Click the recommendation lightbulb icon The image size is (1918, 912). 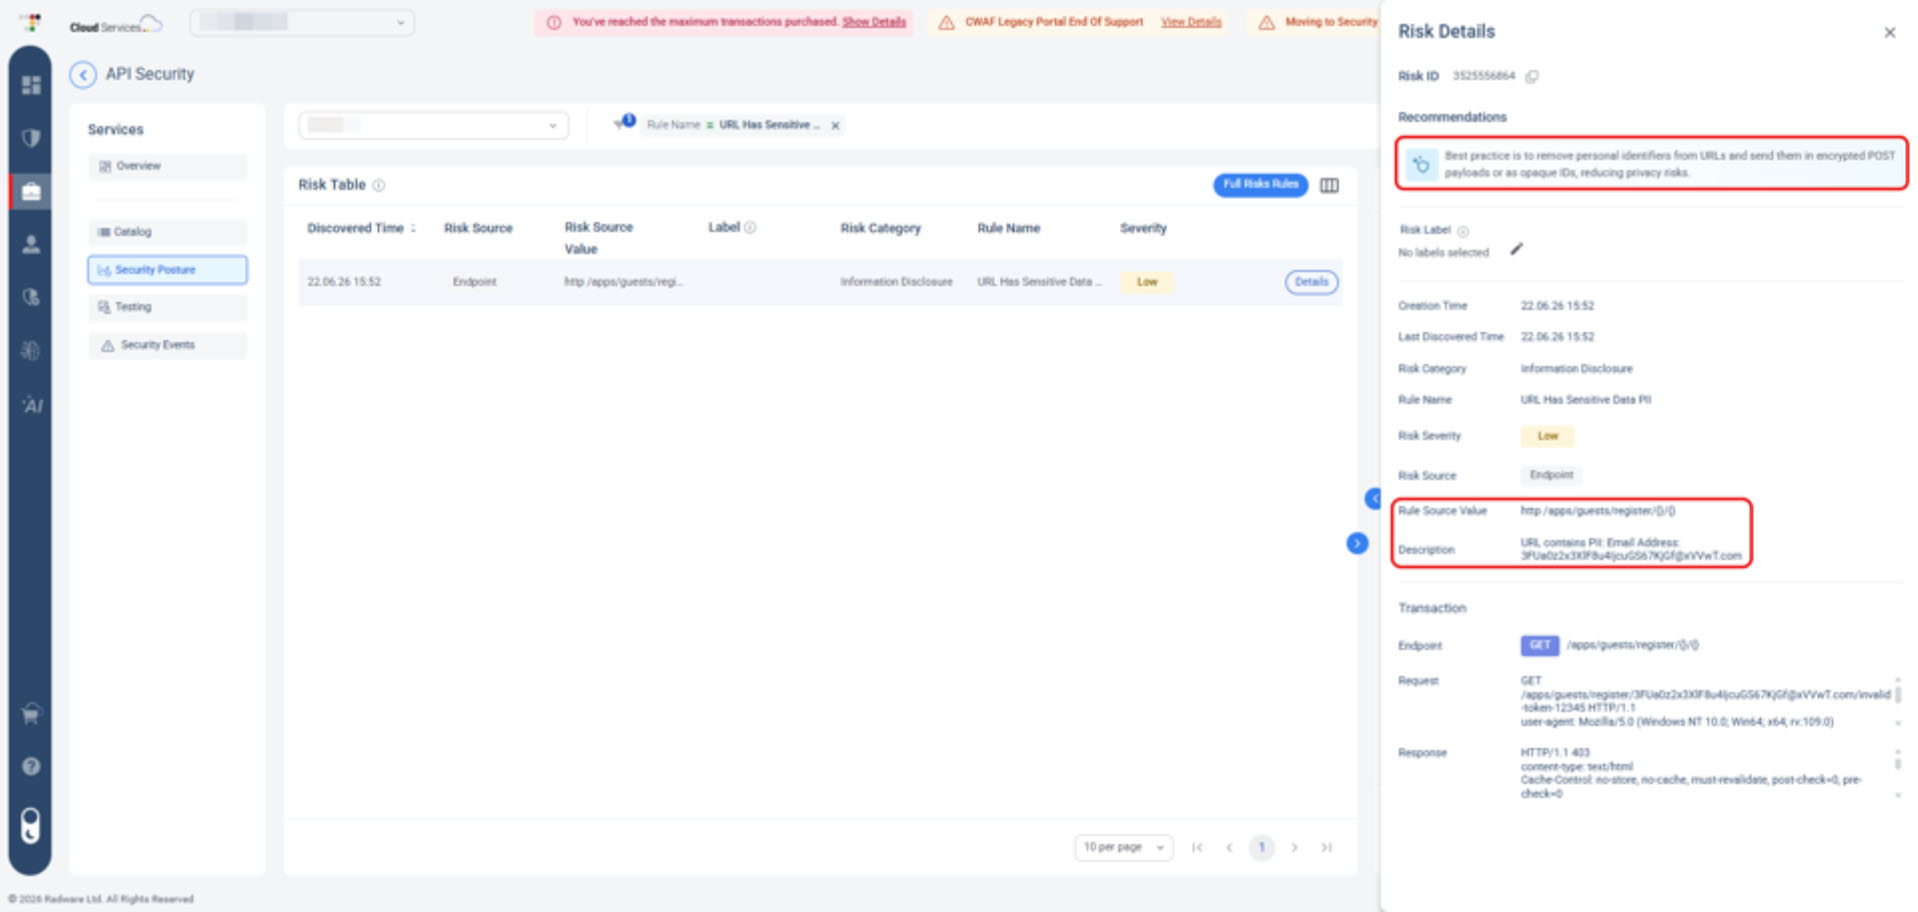coord(1421,164)
